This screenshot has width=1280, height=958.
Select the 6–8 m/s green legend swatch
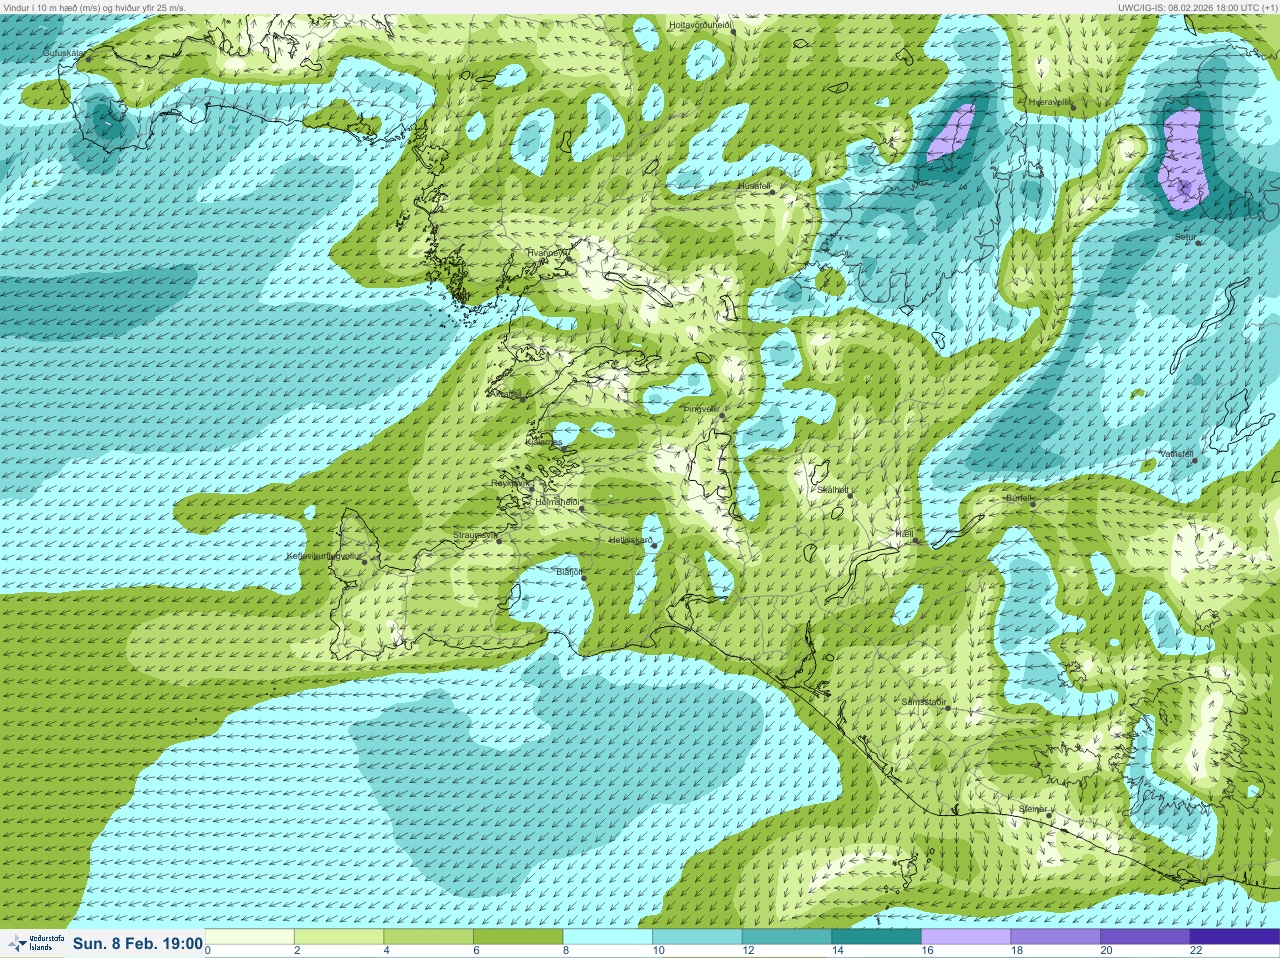click(518, 937)
